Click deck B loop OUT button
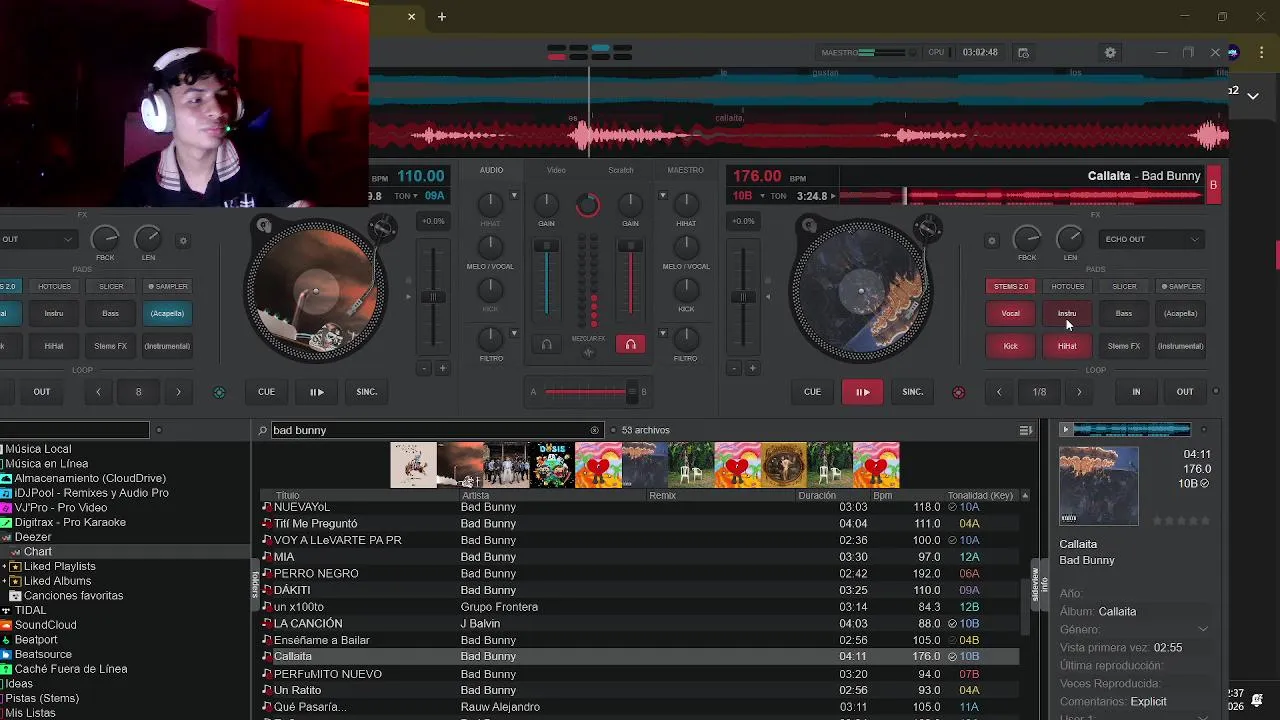 1185,392
